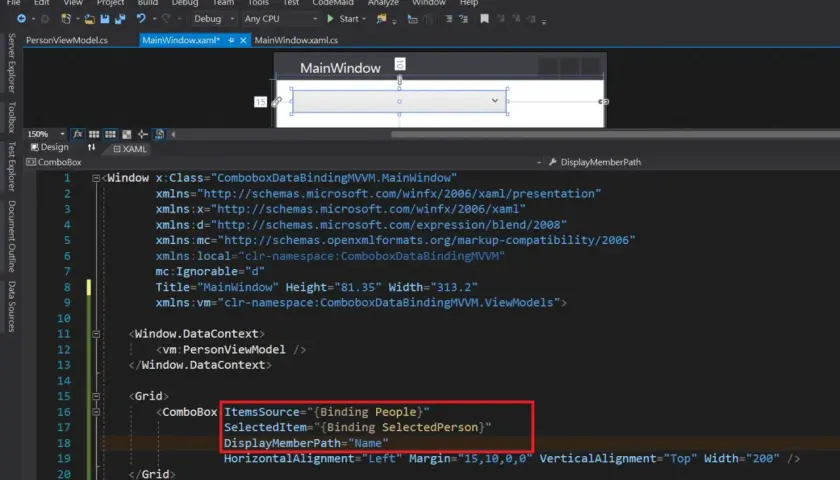This screenshot has width=840, height=480.
Task: Click the SelectedPerson binding on line 17
Action: click(430, 428)
